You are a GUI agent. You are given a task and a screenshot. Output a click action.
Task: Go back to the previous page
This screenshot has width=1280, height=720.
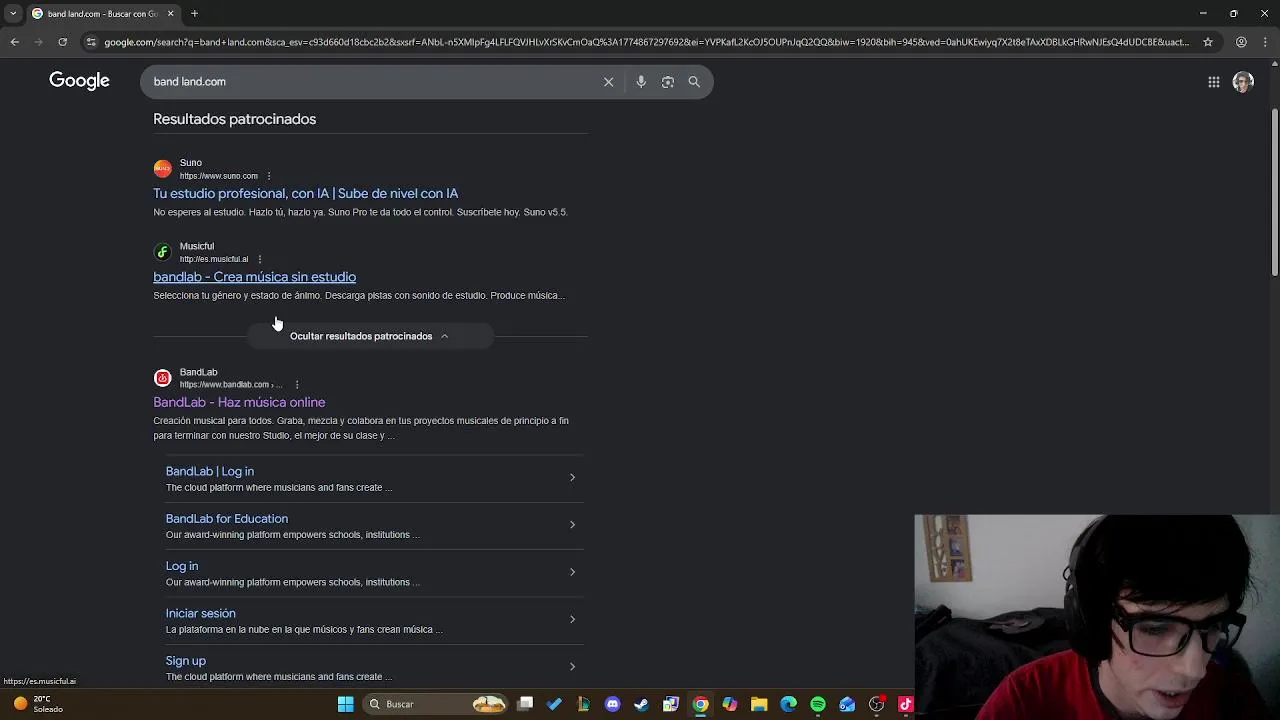coord(14,42)
